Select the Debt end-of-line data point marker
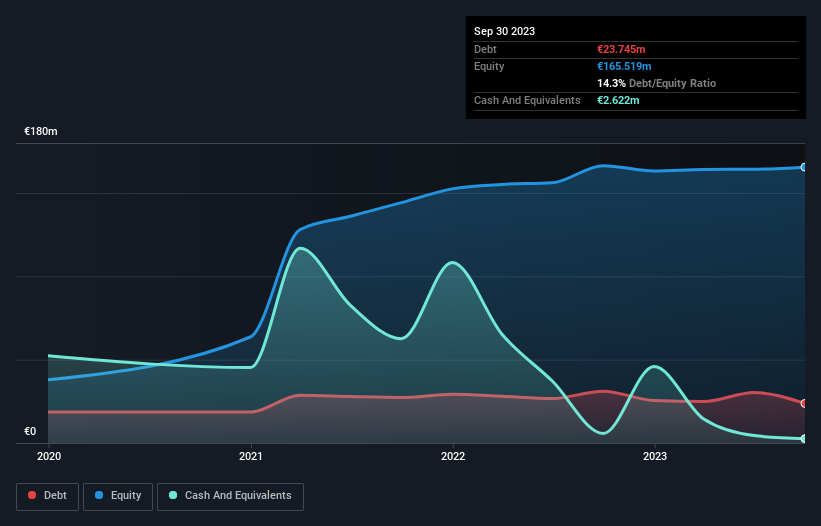The height and width of the screenshot is (526, 821). (x=804, y=404)
